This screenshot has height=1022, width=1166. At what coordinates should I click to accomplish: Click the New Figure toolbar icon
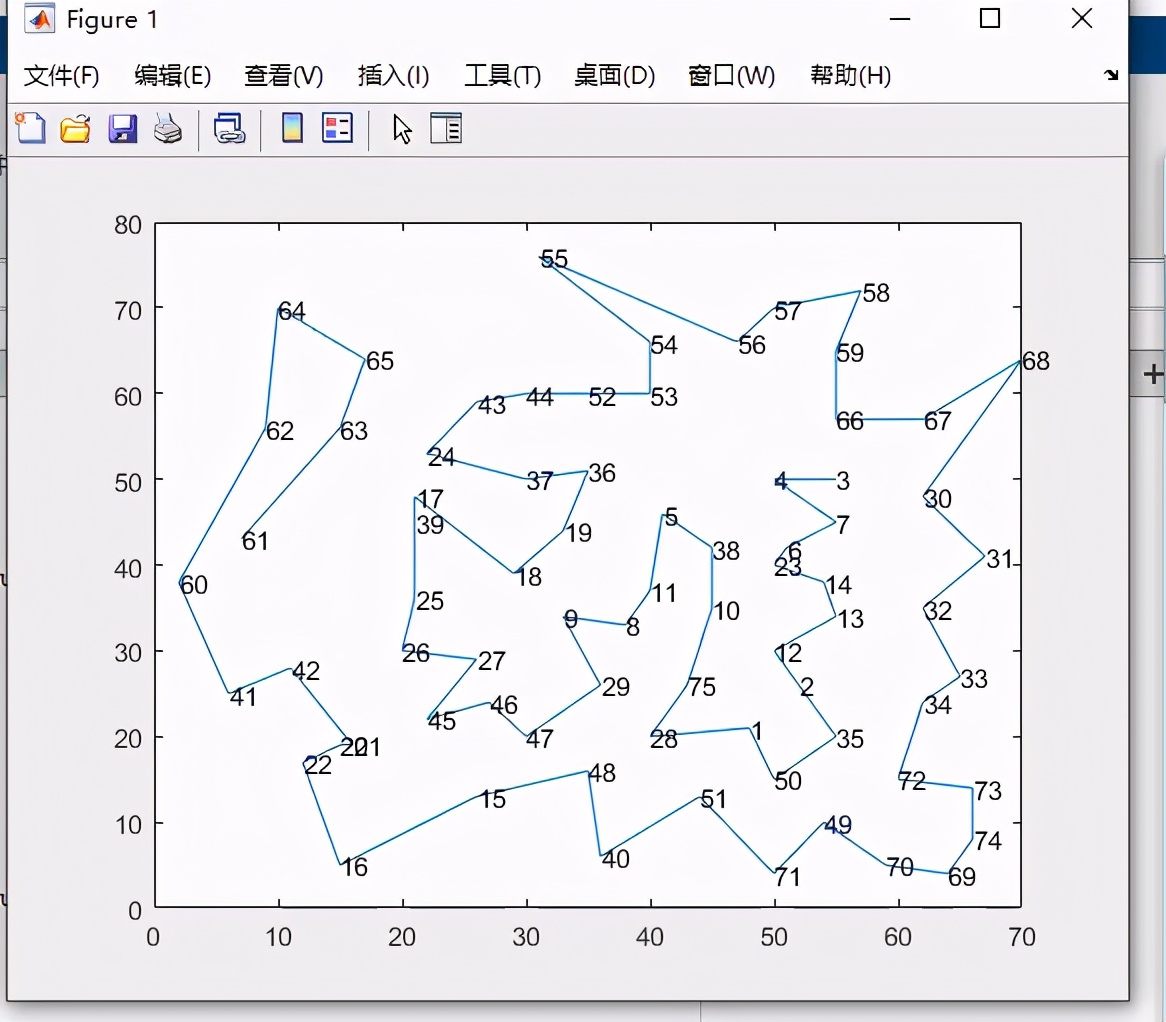30,128
